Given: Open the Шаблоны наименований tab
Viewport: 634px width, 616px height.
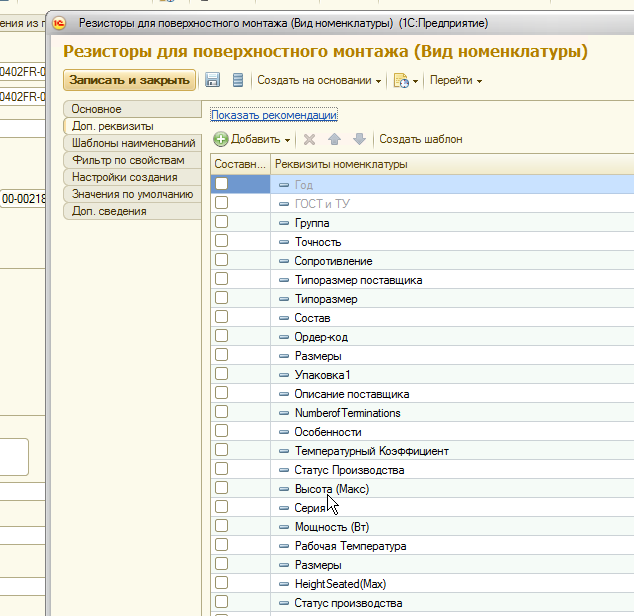Looking at the screenshot, I should 133,143.
